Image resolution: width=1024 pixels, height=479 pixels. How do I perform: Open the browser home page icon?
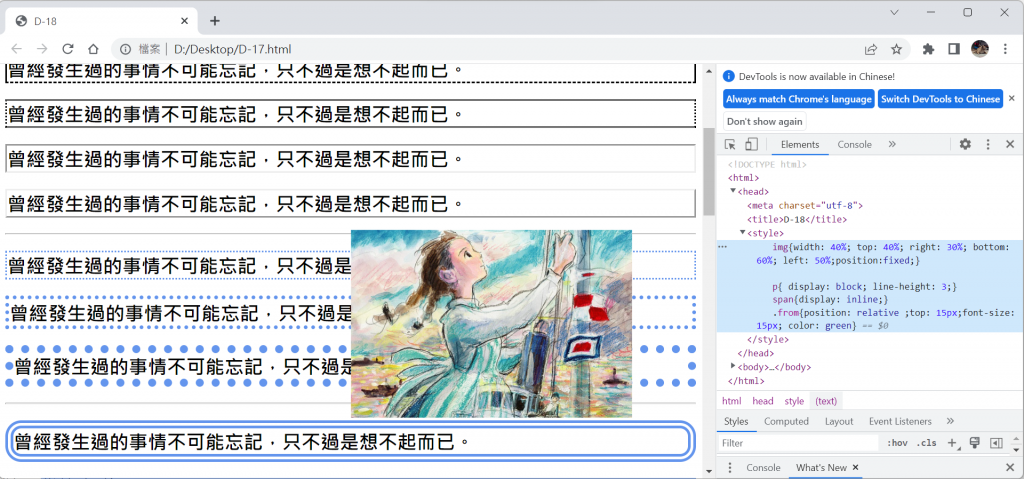[93, 49]
